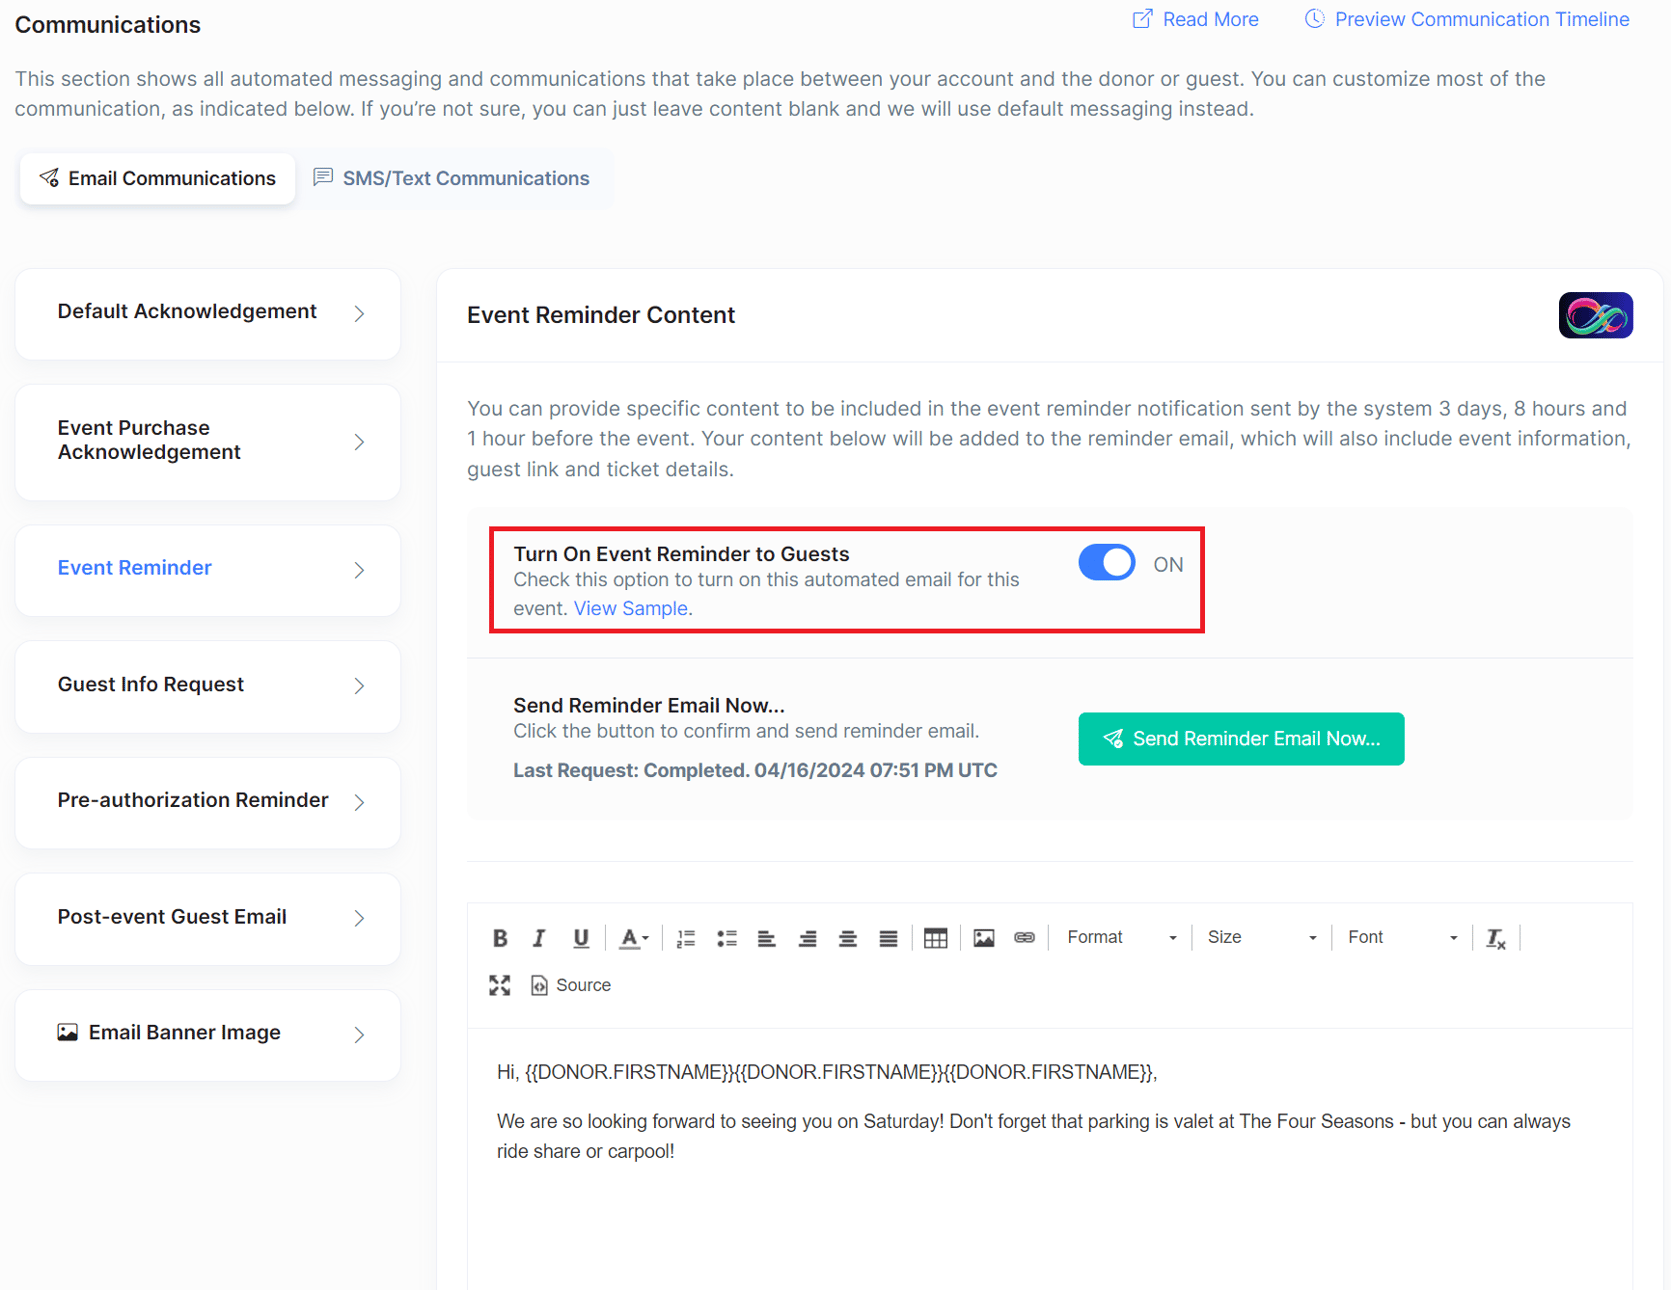Viewport: 1671px width, 1290px height.
Task: Switch to SMS/Text Communications tab
Action: pos(452,179)
